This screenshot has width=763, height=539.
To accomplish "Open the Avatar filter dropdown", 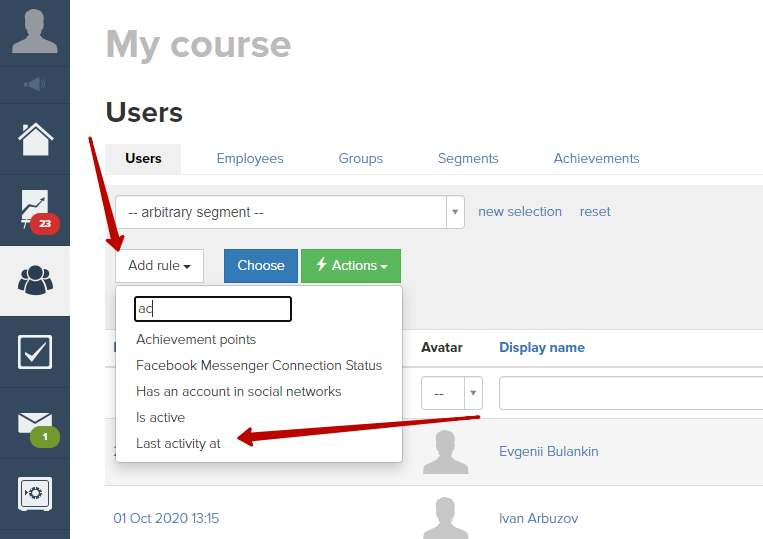I will pyautogui.click(x=452, y=393).
